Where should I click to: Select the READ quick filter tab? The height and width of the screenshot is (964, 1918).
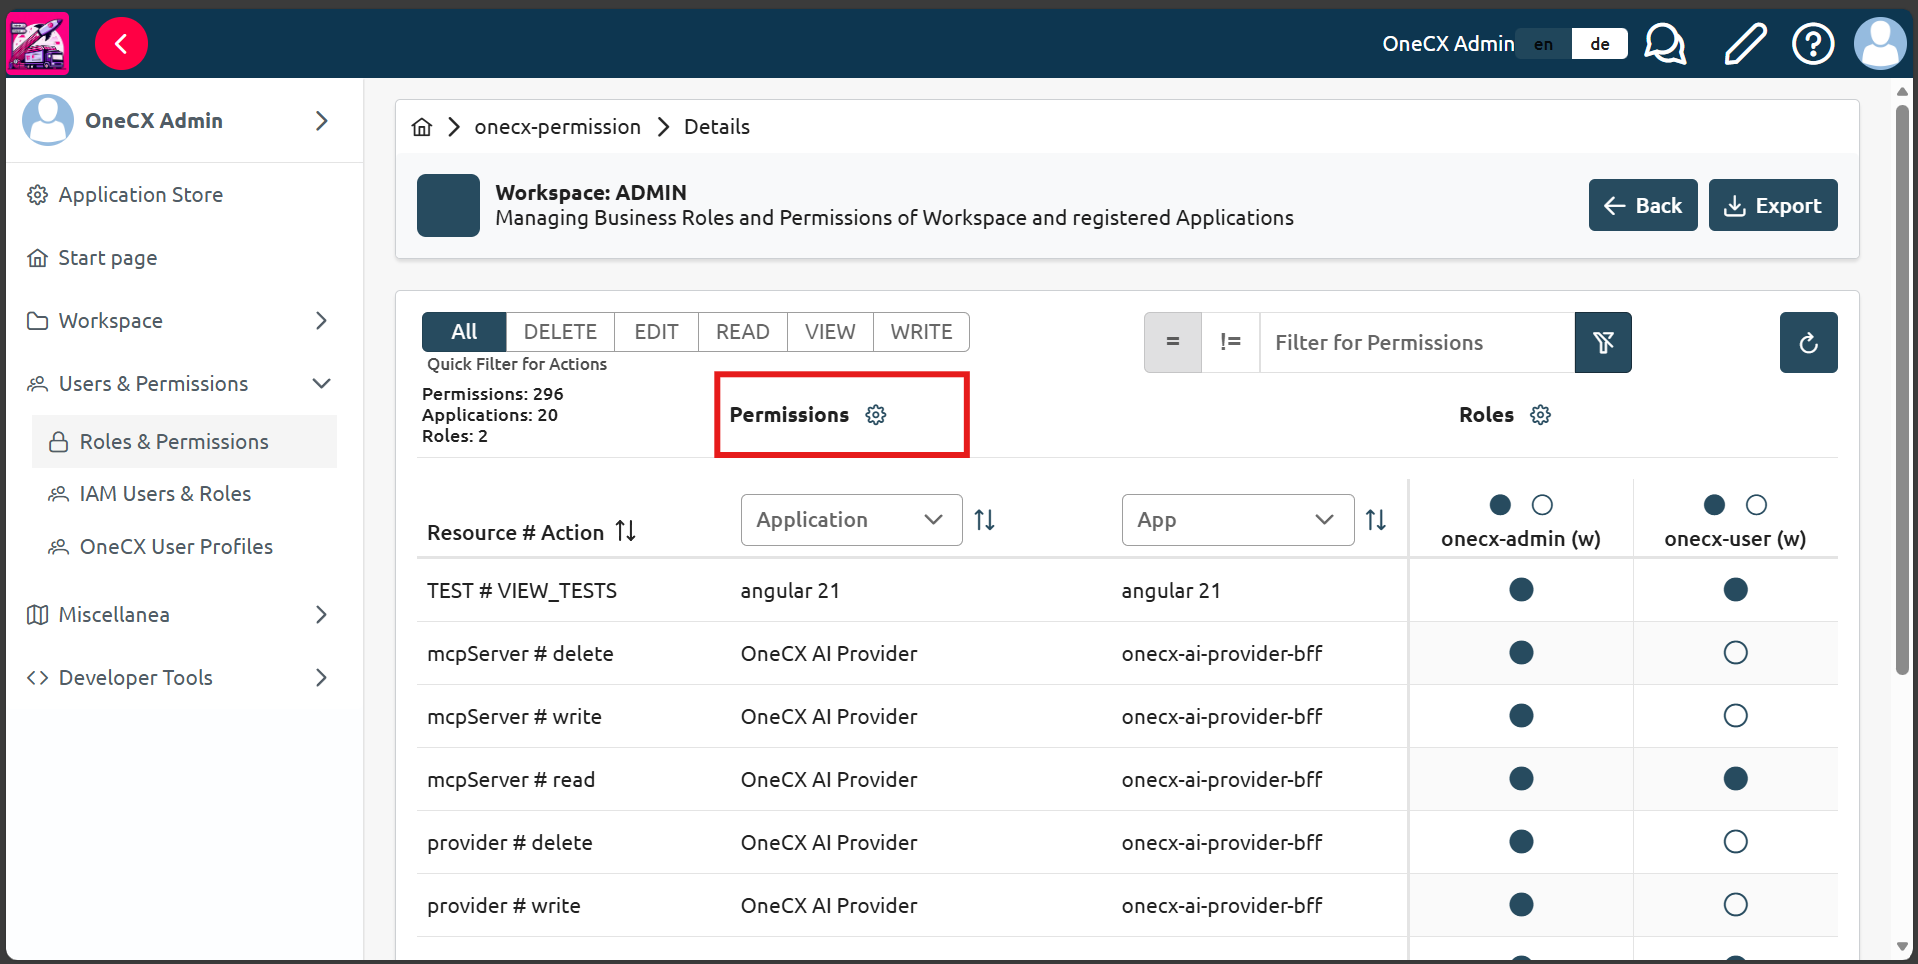pyautogui.click(x=742, y=332)
